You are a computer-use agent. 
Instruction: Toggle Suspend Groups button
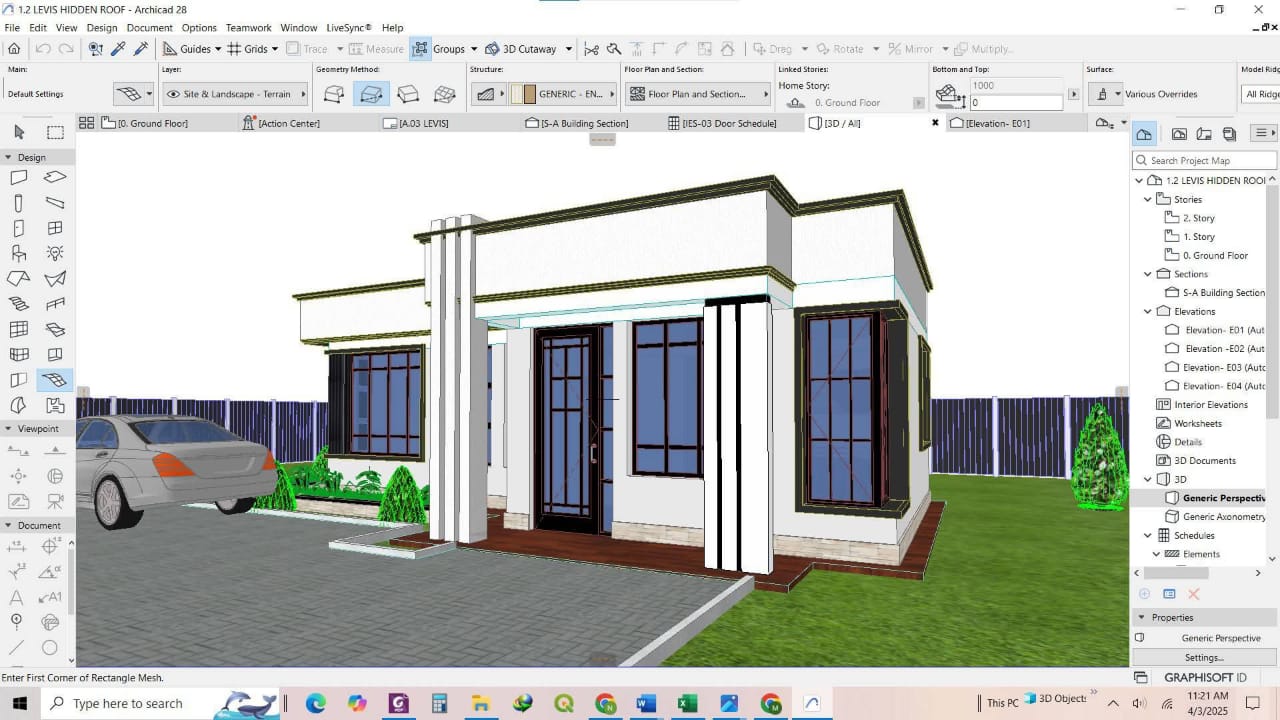click(x=421, y=49)
